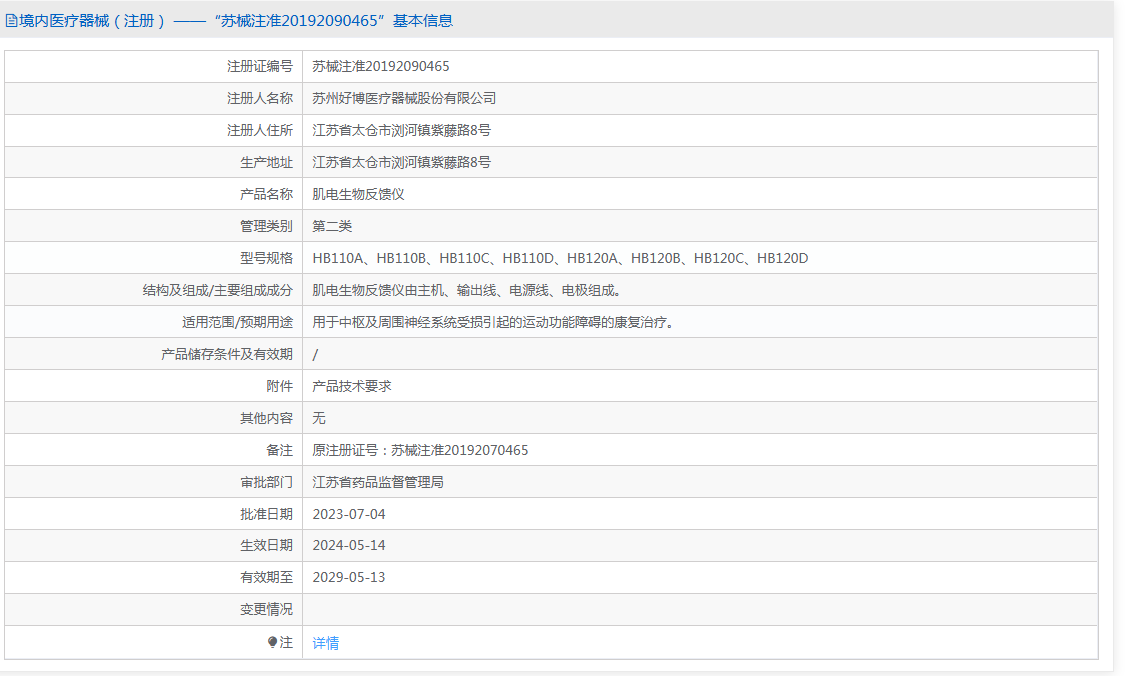
Task: Open the 详情 link in the notes row
Action: tap(326, 643)
